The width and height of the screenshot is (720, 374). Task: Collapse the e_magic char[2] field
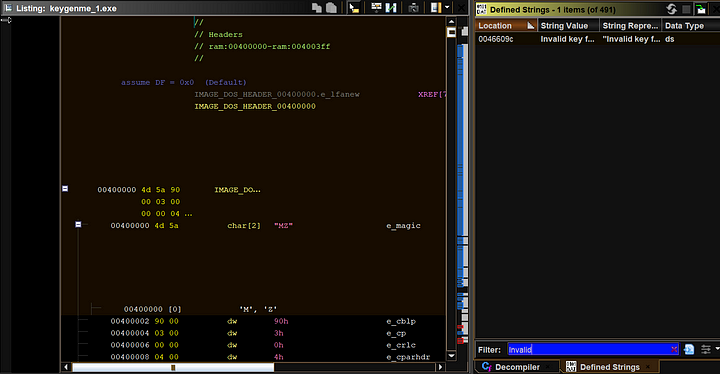[78, 225]
